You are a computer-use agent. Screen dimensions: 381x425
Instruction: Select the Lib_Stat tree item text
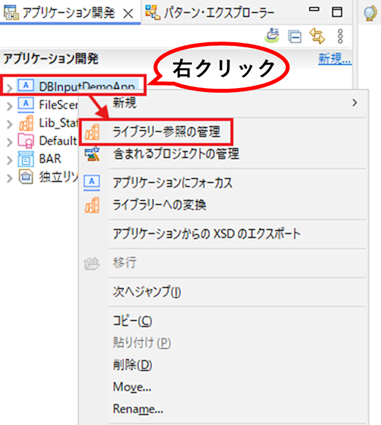pos(58,123)
